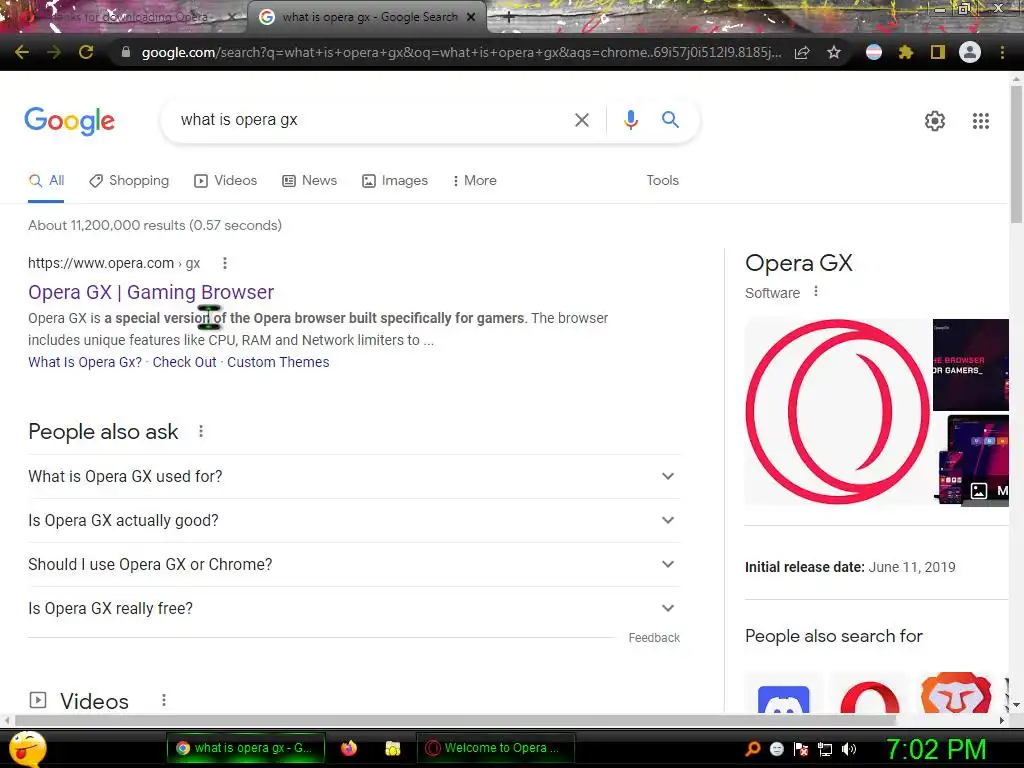Switch to Welcome to Opera taskbar window
This screenshot has width=1024, height=768.
(x=496, y=748)
